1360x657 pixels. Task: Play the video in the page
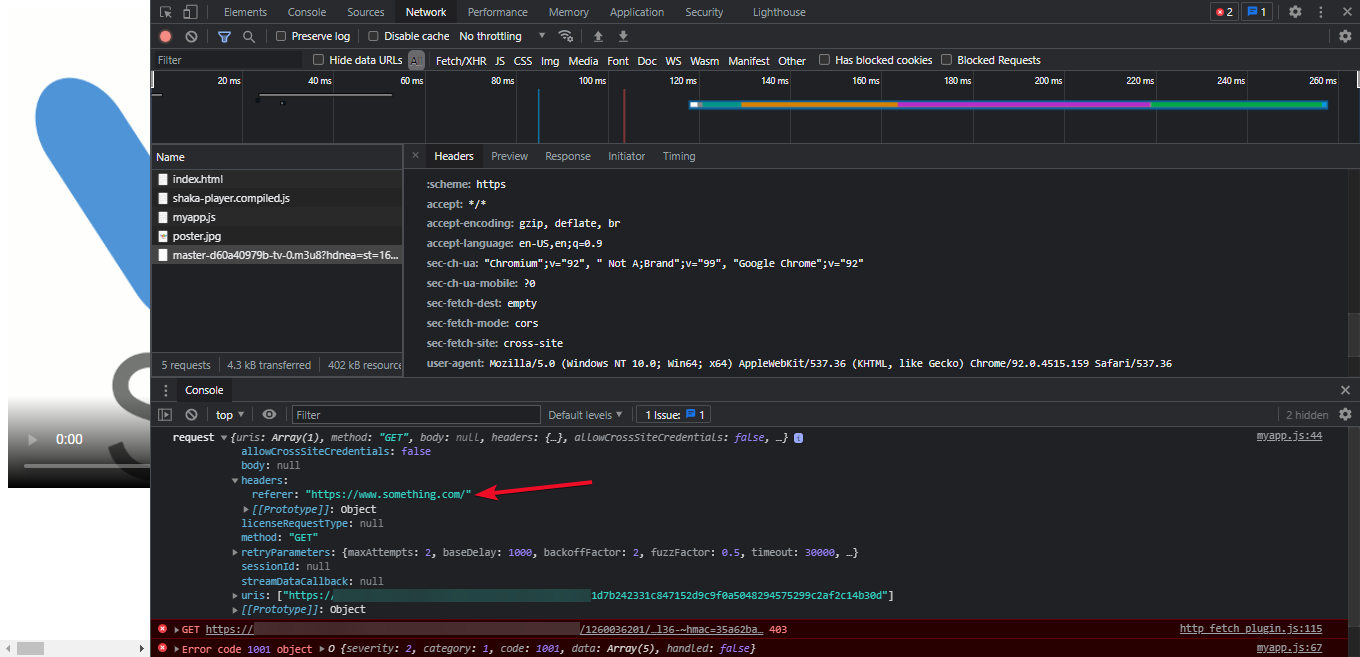tap(32, 439)
